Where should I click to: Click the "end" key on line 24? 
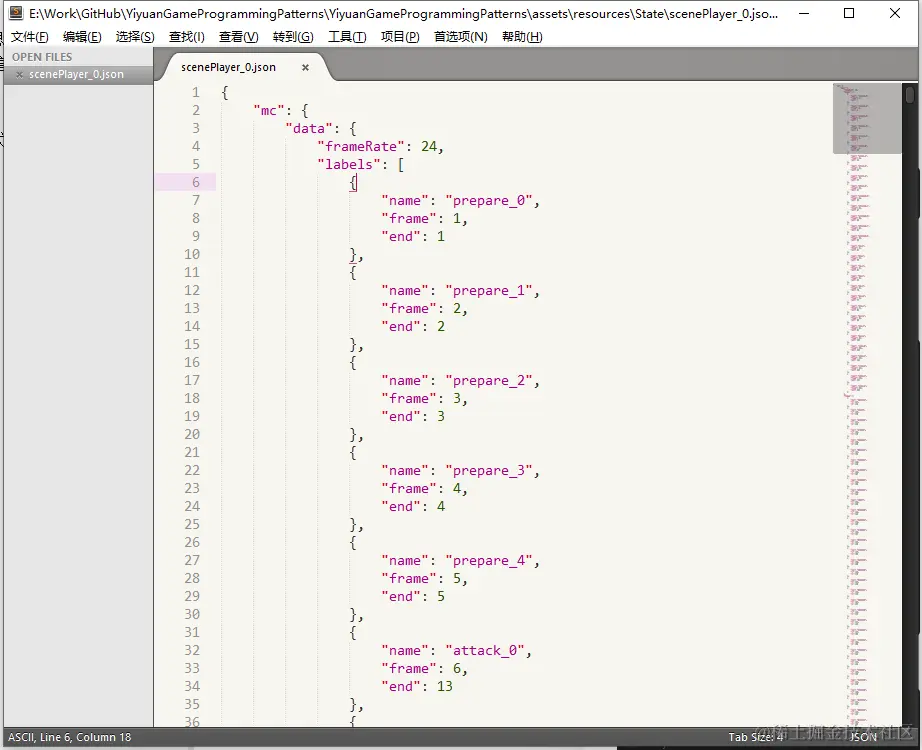click(x=400, y=506)
